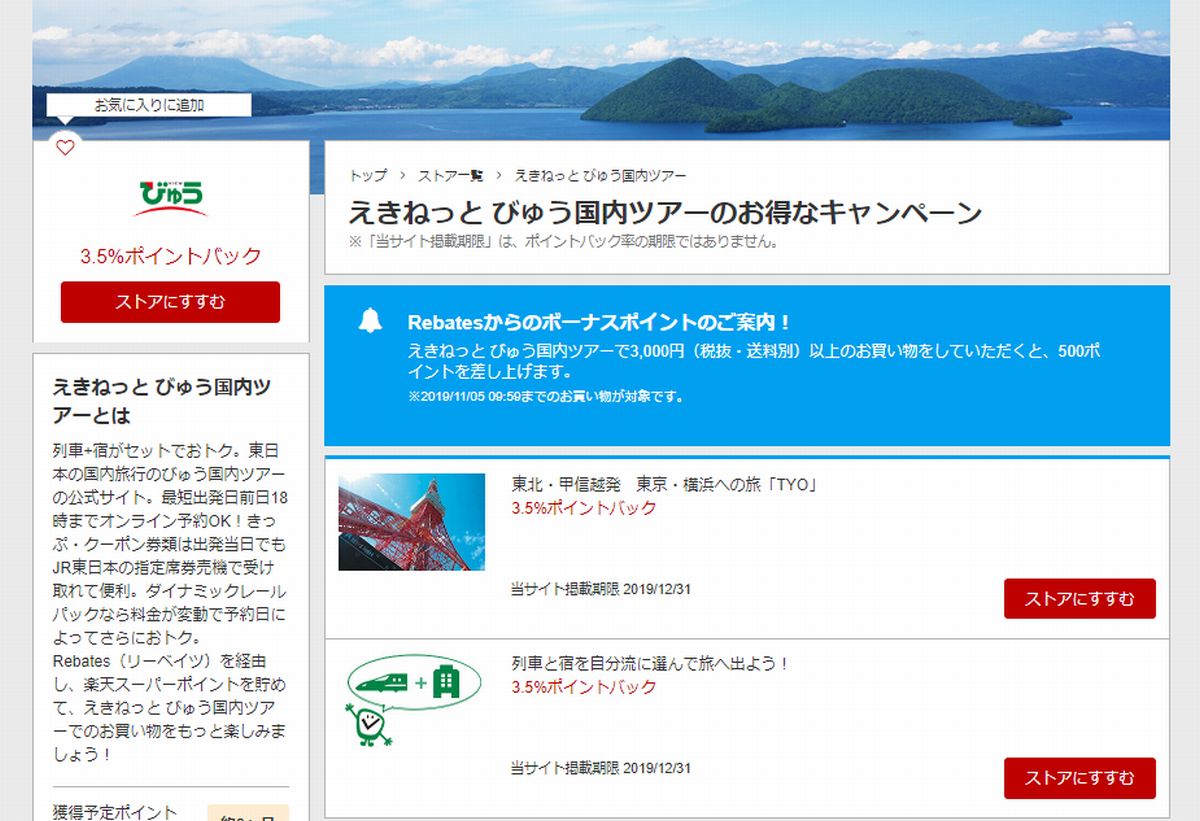Image resolution: width=1200 pixels, height=821 pixels.
Task: Open 東北・甲信越発 東京・横浜への旅「TYO」 title
Action: 665,484
